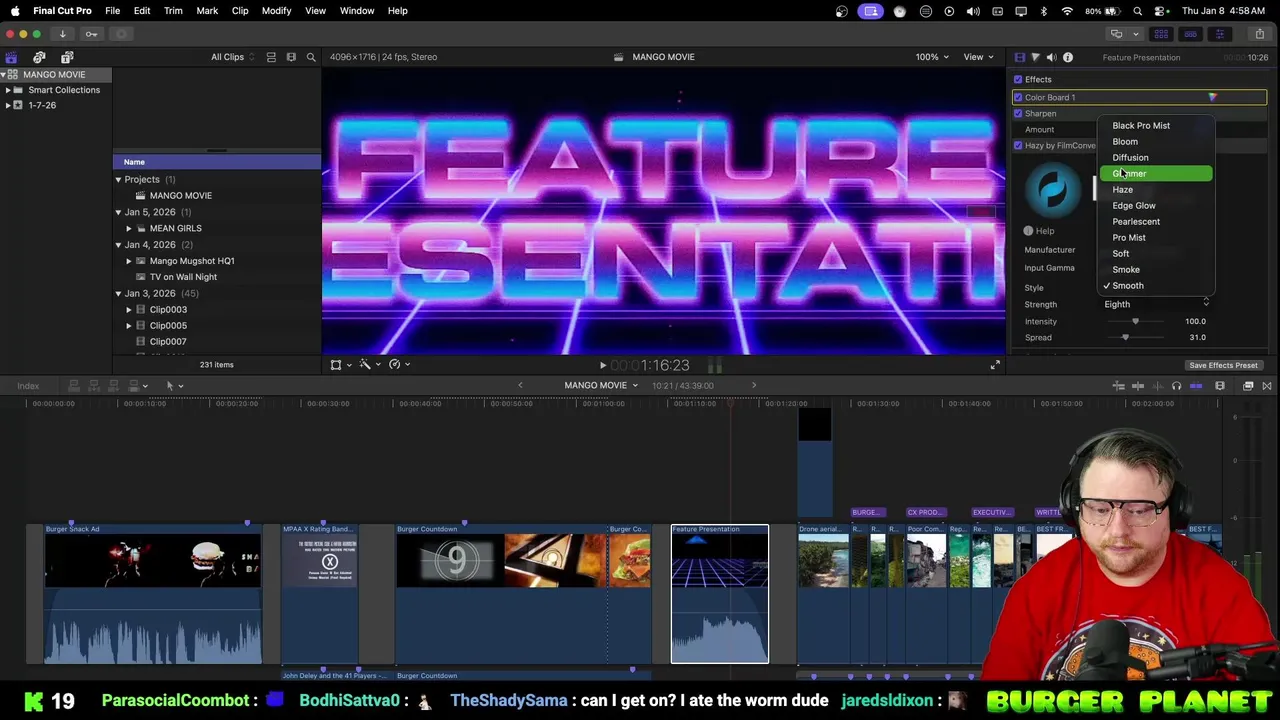Image resolution: width=1280 pixels, height=720 pixels.
Task: Open the Strength Eighth dropdown
Action: (x=1156, y=304)
